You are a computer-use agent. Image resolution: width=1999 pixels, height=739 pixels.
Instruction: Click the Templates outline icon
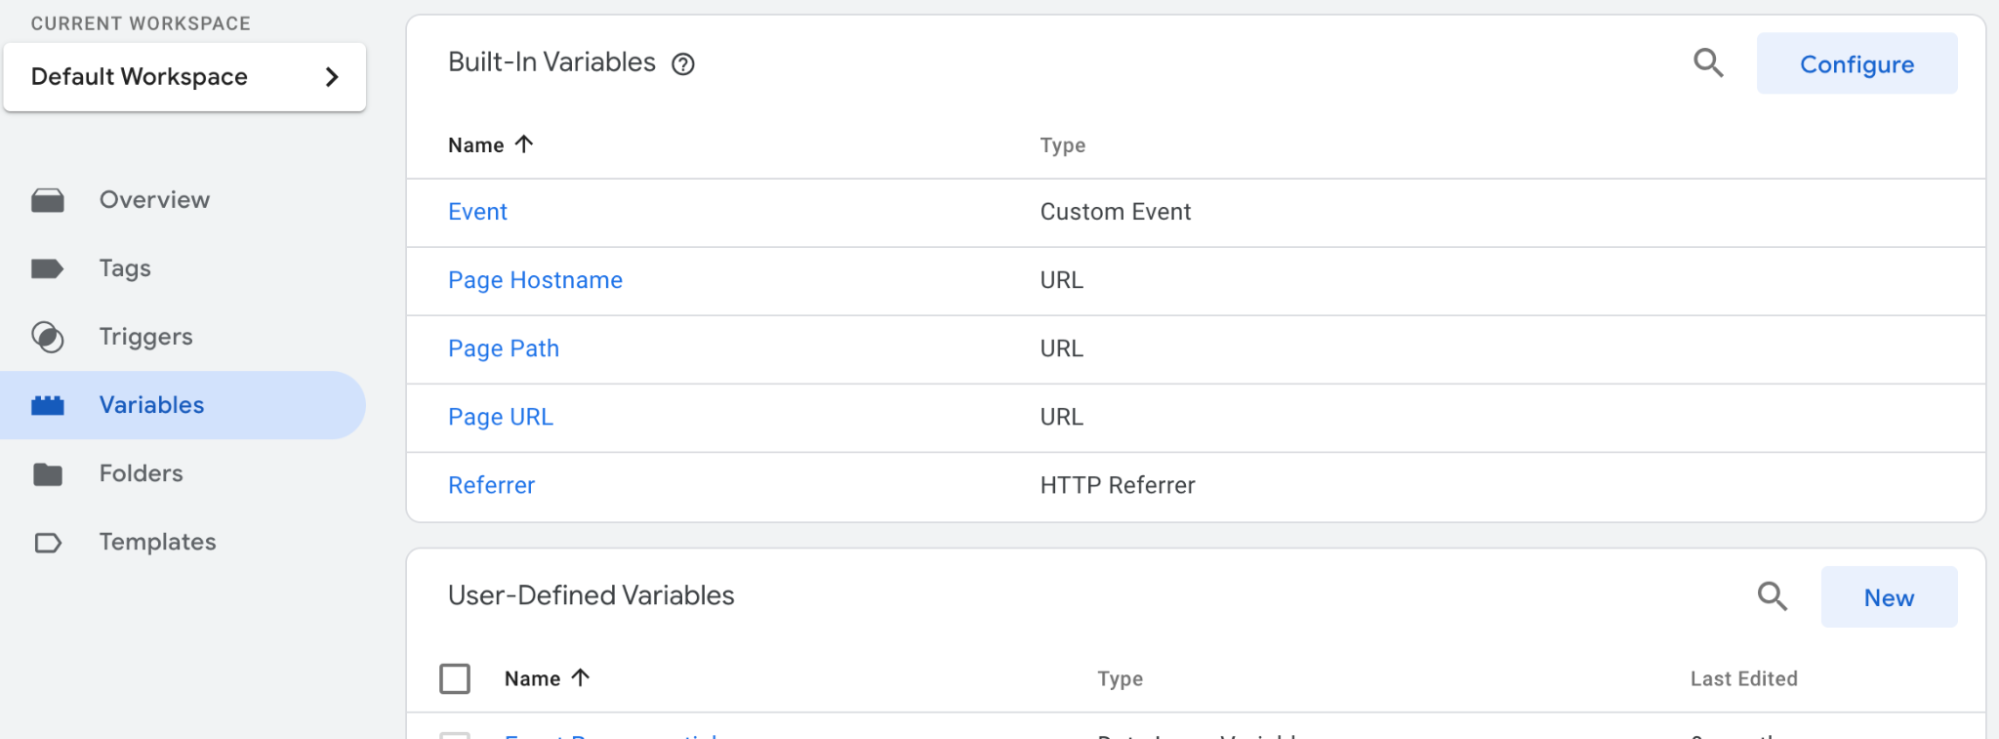[47, 542]
